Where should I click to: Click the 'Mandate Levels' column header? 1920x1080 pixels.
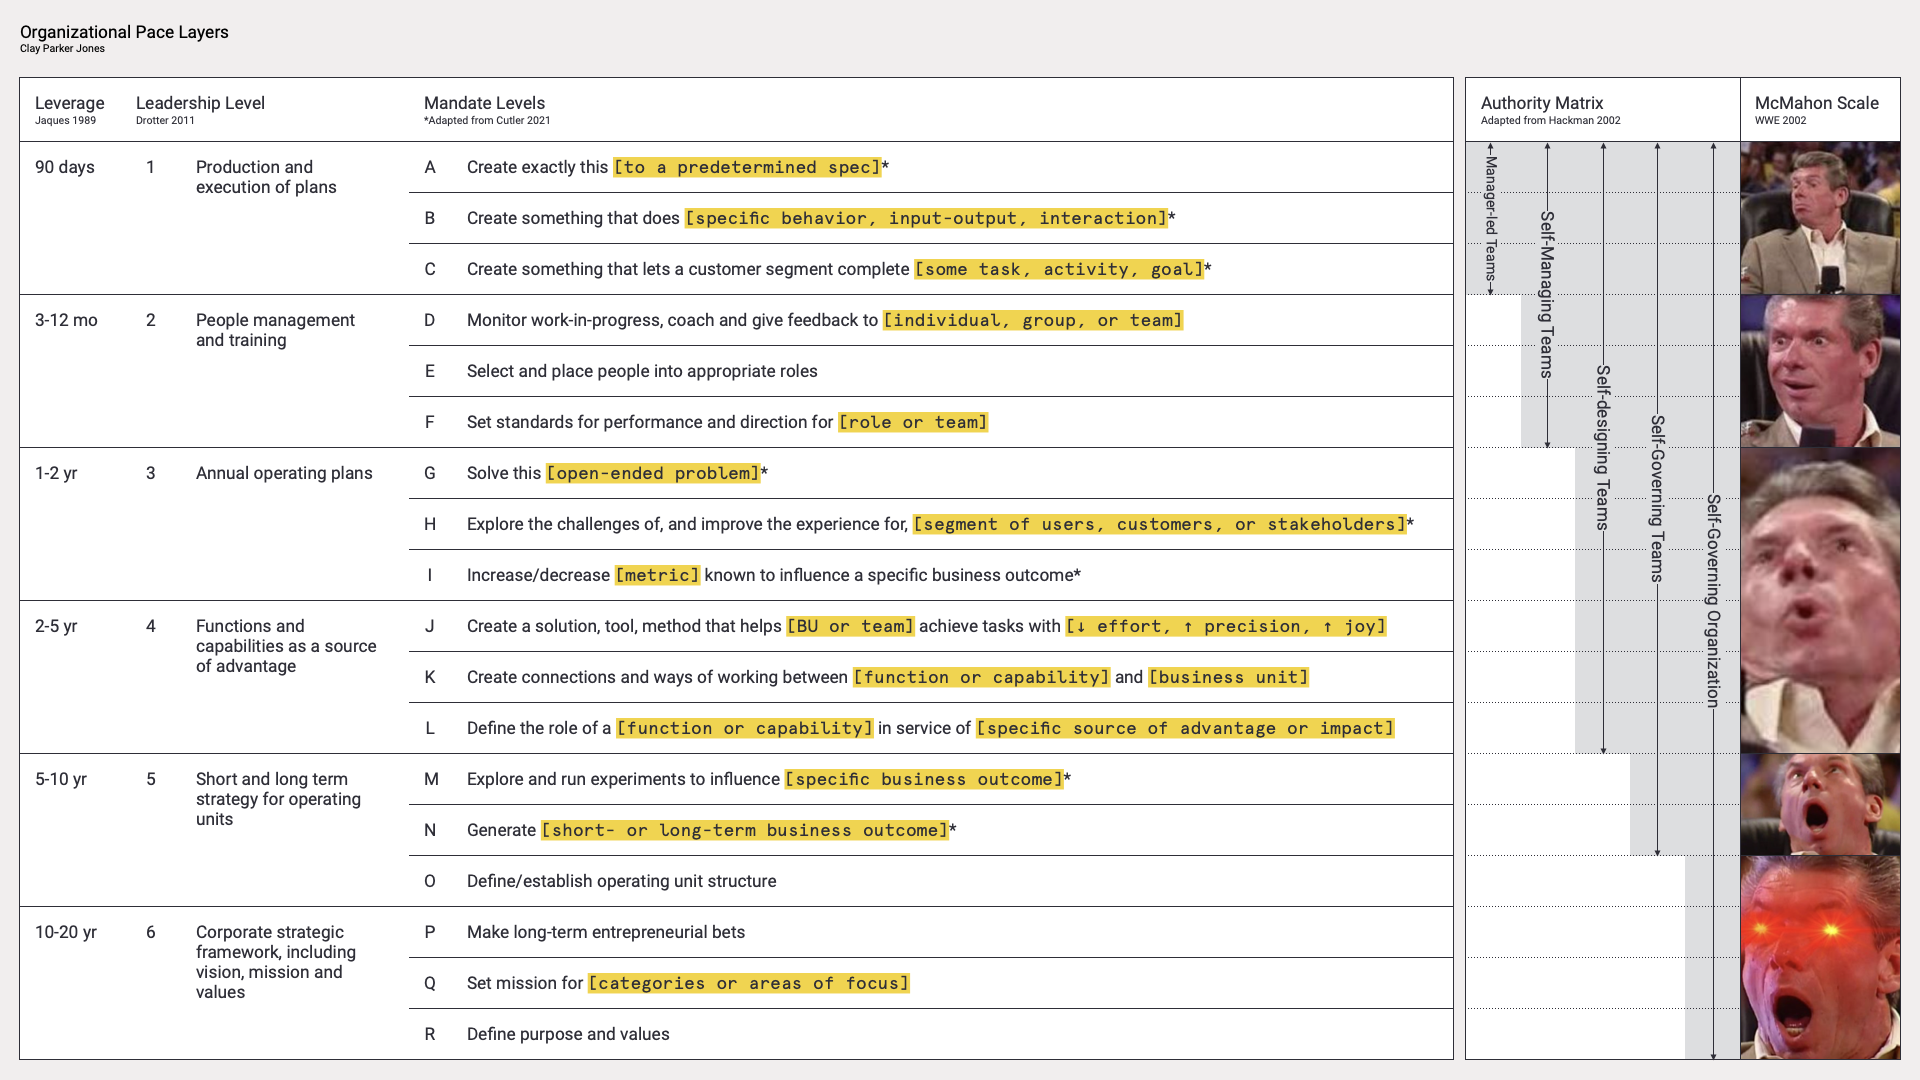[x=484, y=103]
